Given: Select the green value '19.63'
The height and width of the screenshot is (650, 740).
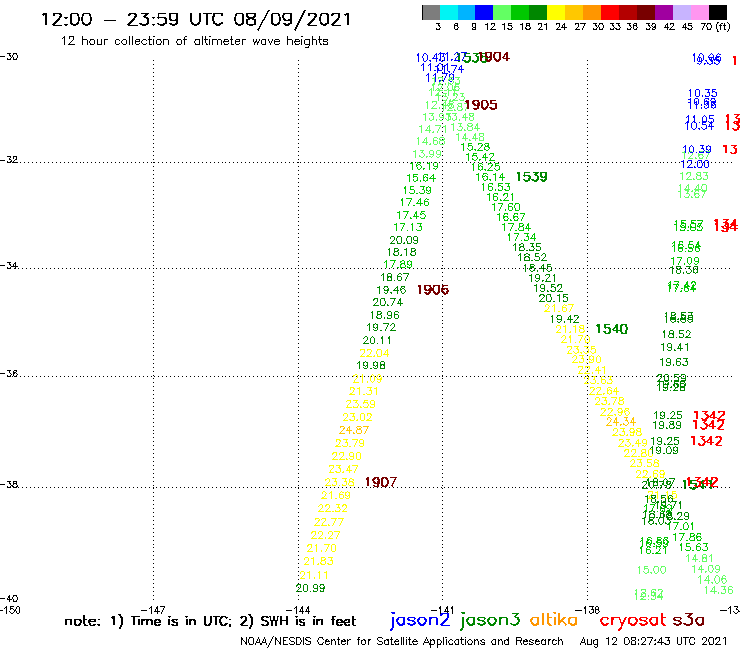Looking at the screenshot, I should [x=674, y=362].
